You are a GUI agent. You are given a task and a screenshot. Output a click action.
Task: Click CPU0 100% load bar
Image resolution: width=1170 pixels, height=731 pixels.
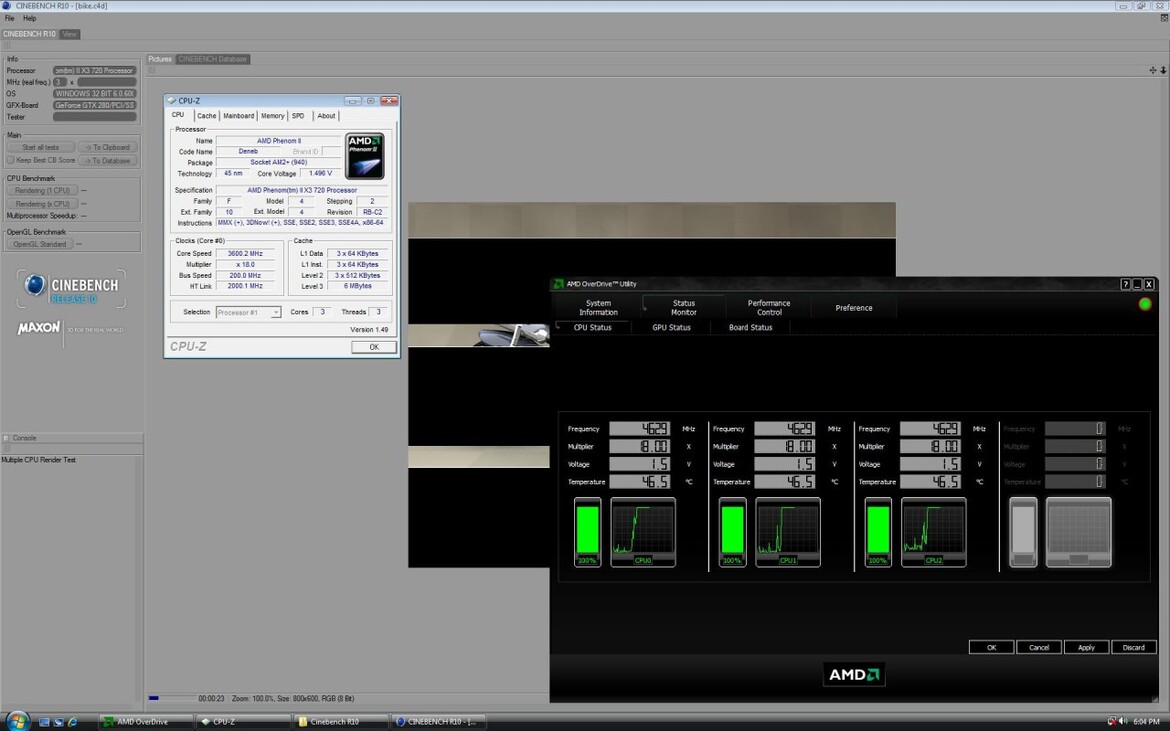(x=587, y=532)
